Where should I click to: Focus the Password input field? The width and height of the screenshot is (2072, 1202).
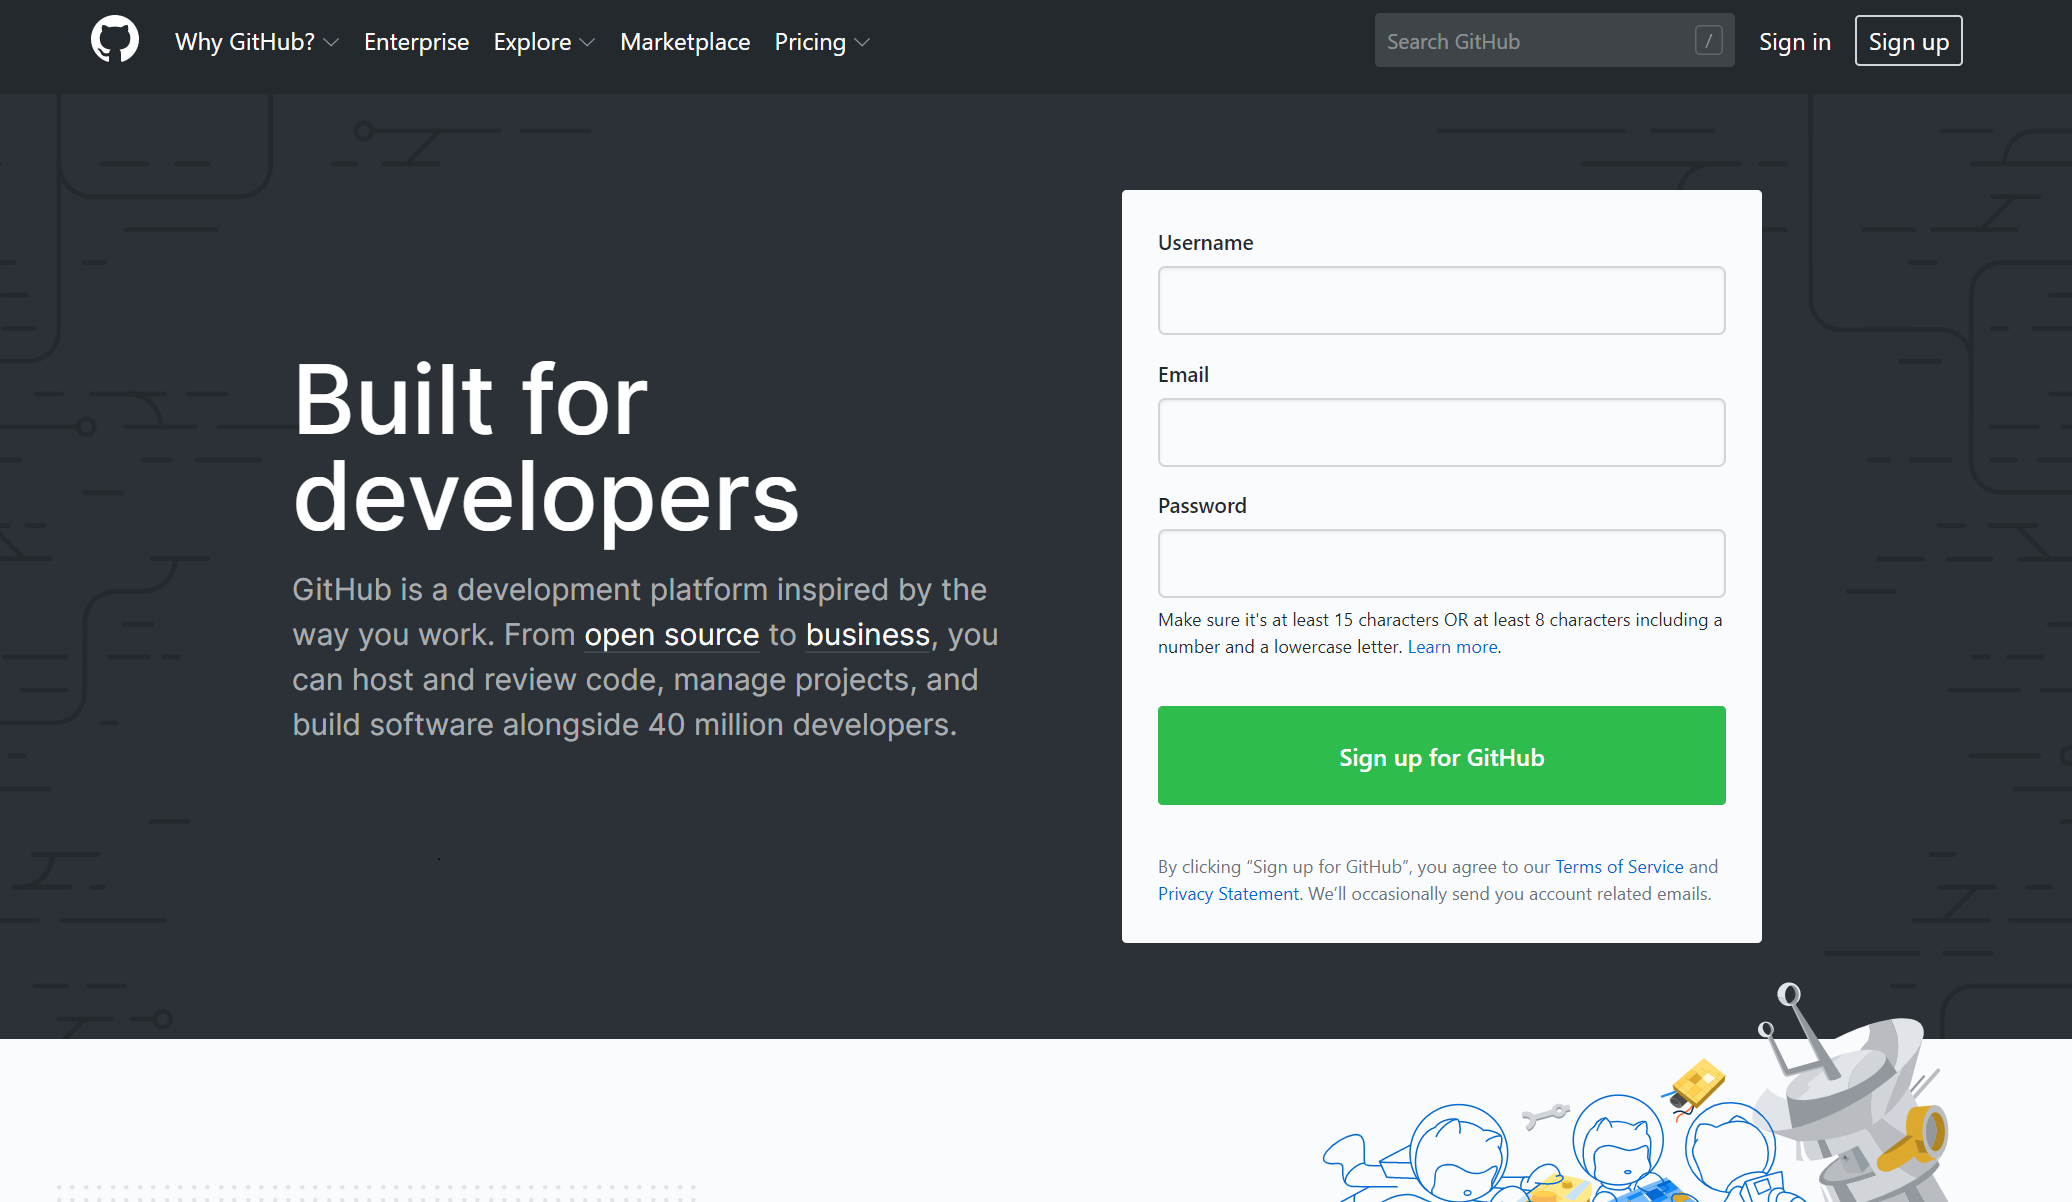[1441, 563]
